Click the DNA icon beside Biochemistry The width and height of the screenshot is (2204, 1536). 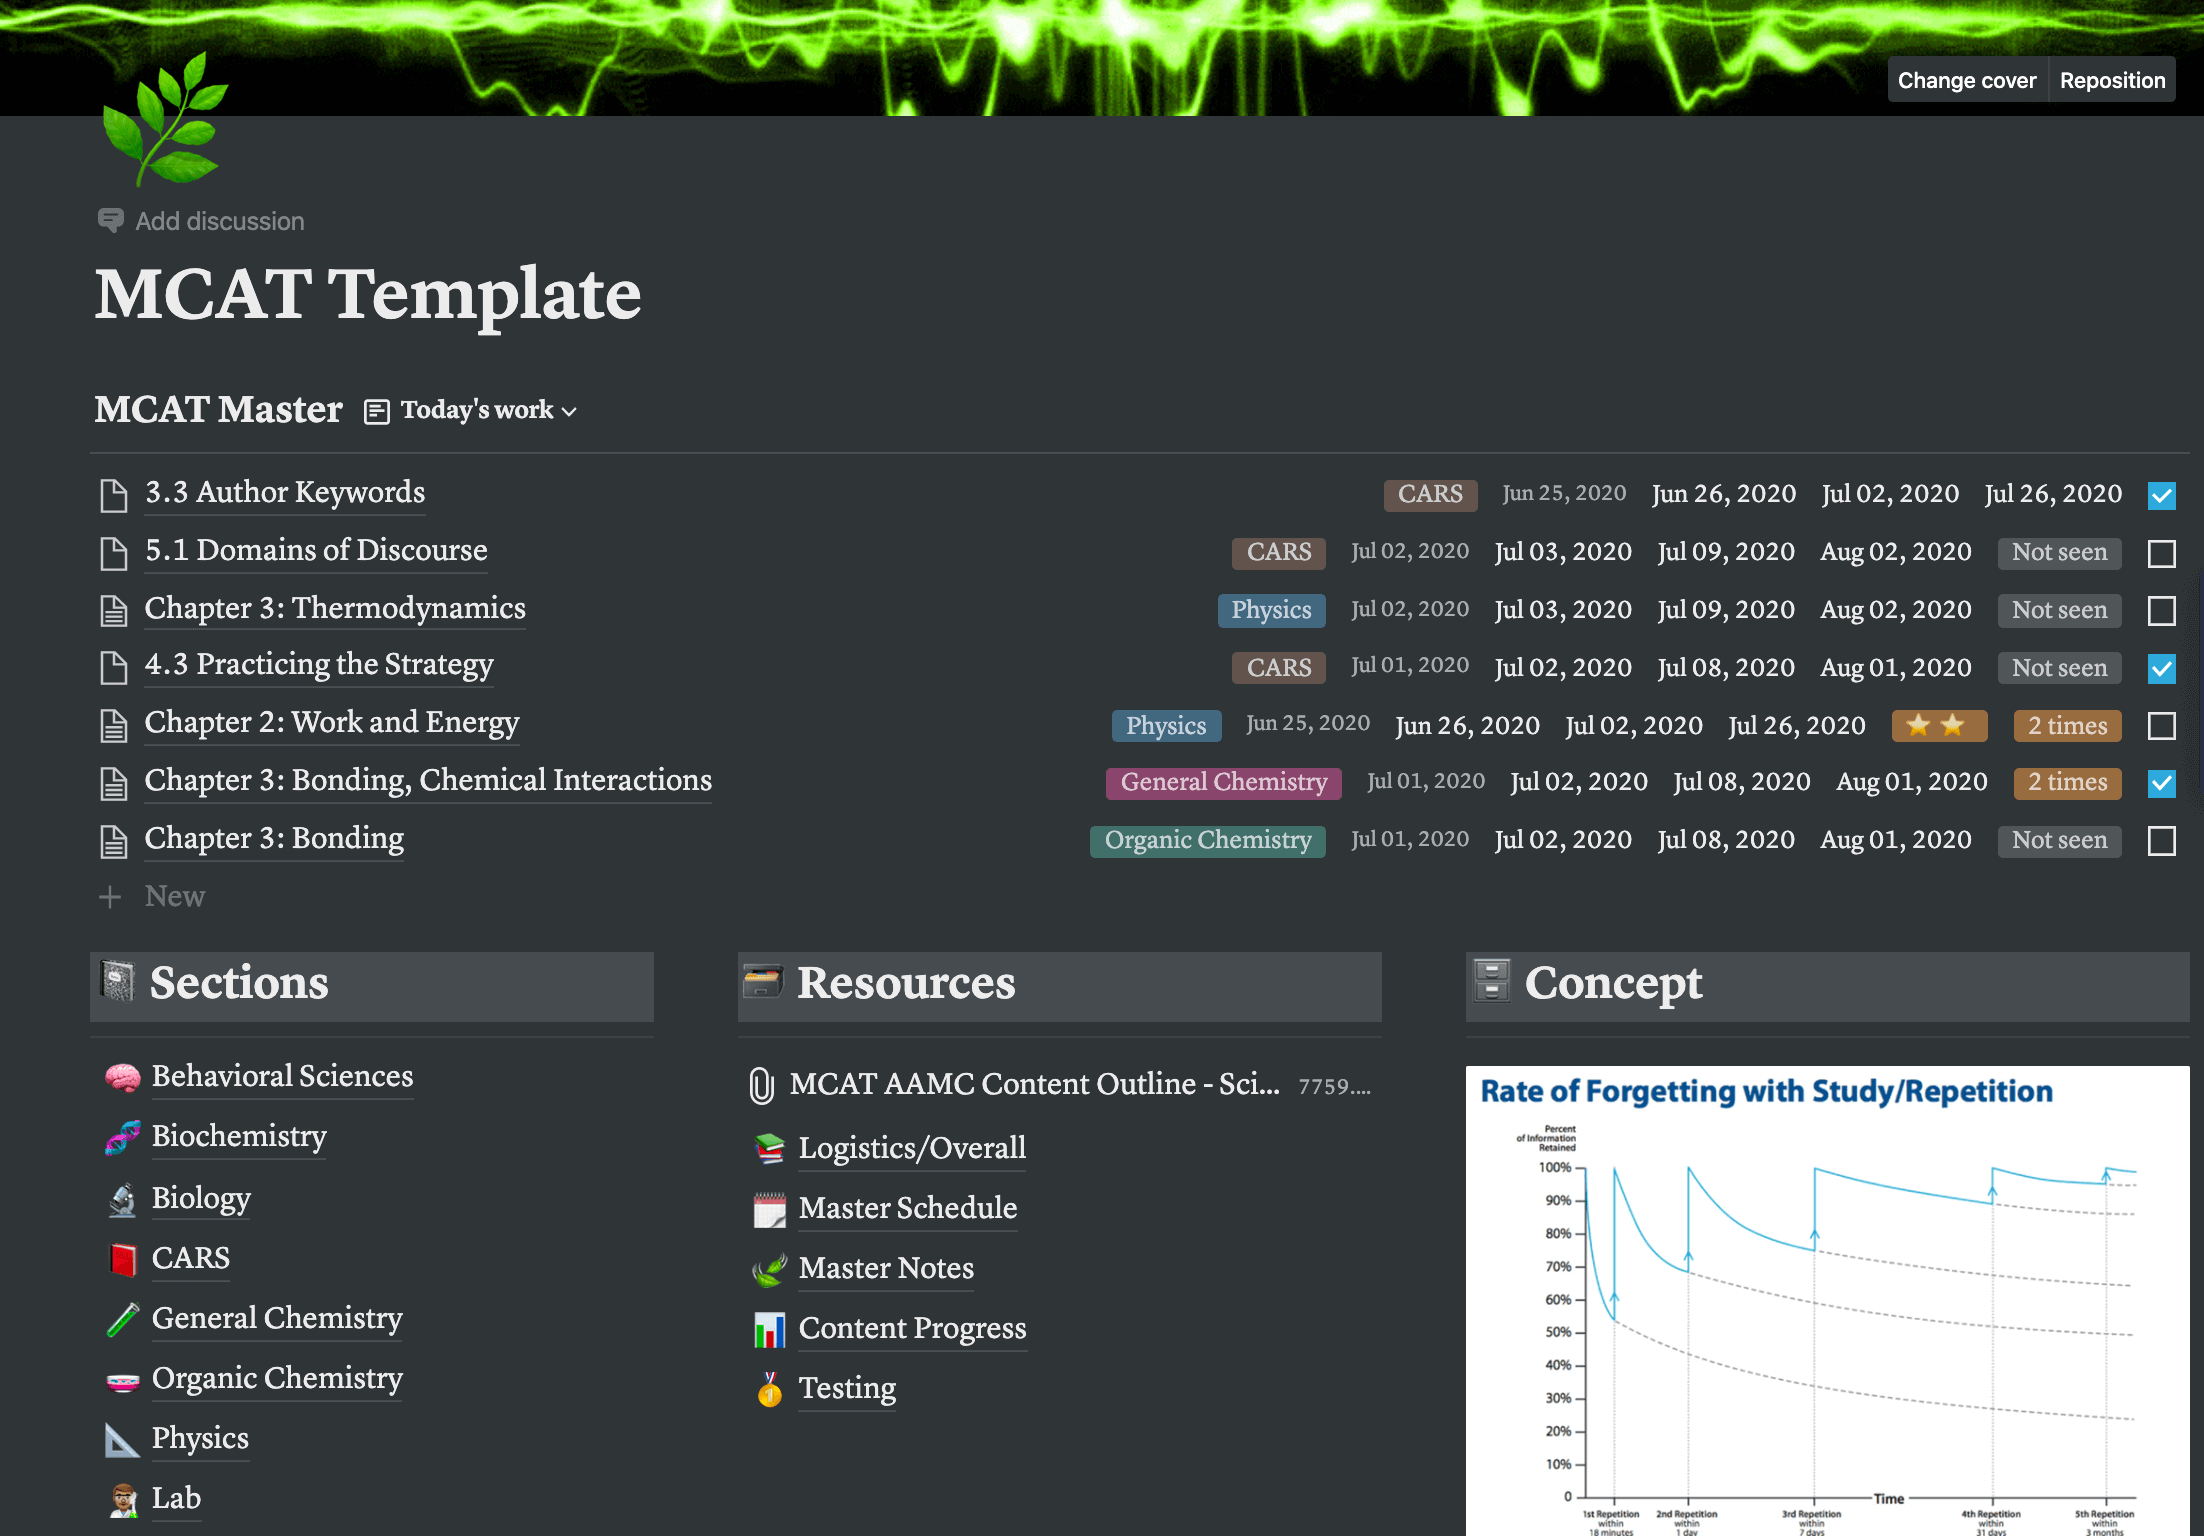click(x=122, y=1137)
